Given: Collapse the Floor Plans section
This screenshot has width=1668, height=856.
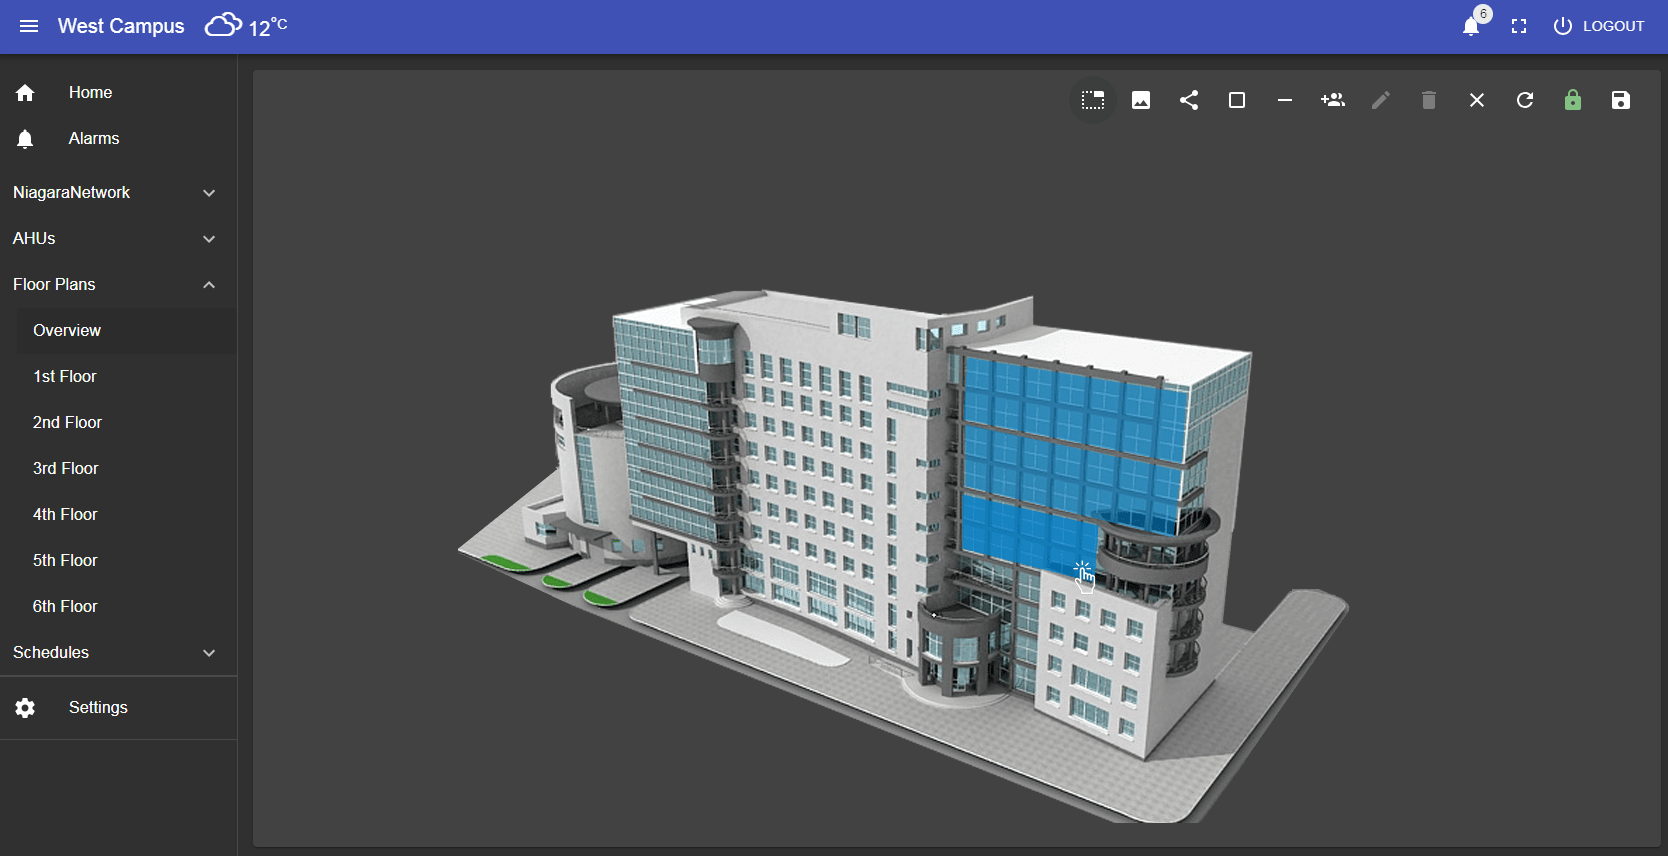Looking at the screenshot, I should (118, 285).
